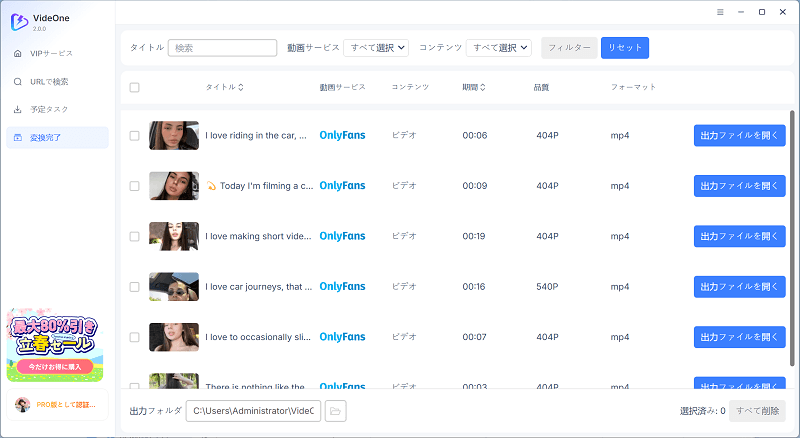Open thumbnail of "I love to occasionally"
800x438 pixels.
[174, 337]
